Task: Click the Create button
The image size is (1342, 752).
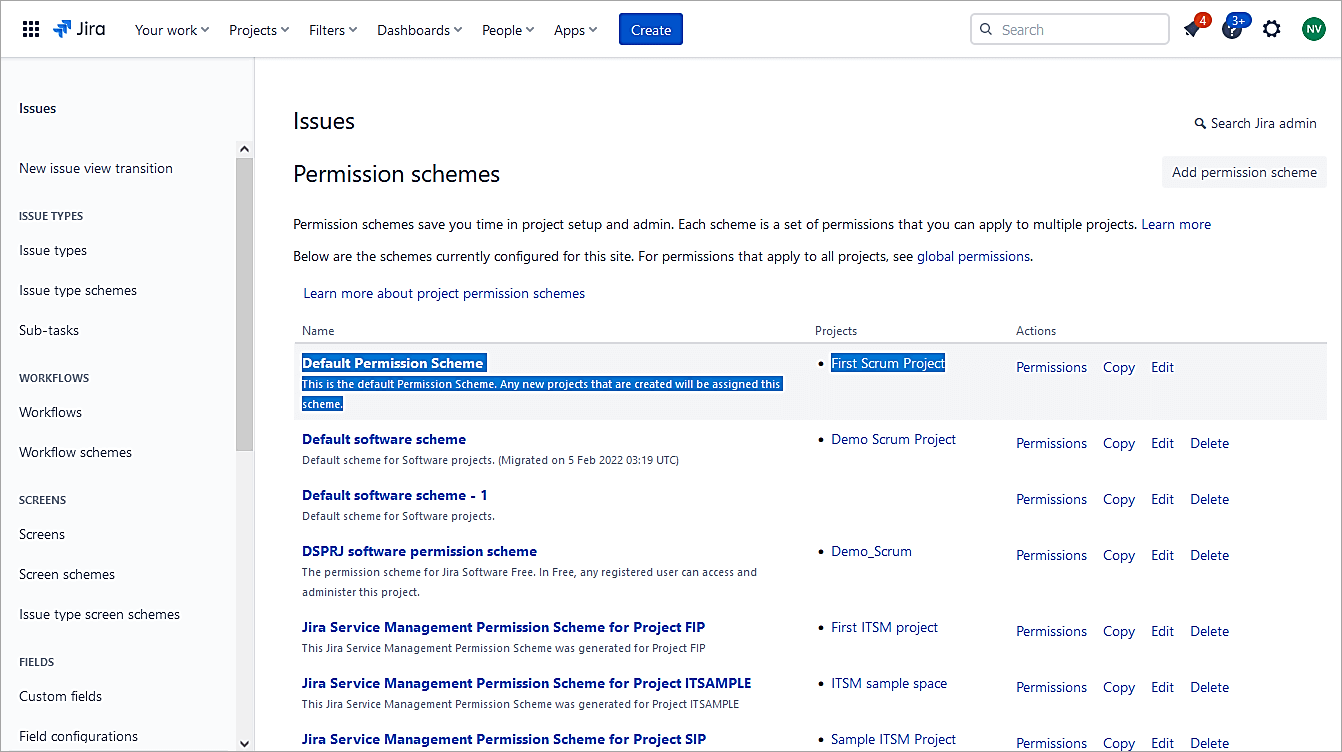Action: point(651,30)
